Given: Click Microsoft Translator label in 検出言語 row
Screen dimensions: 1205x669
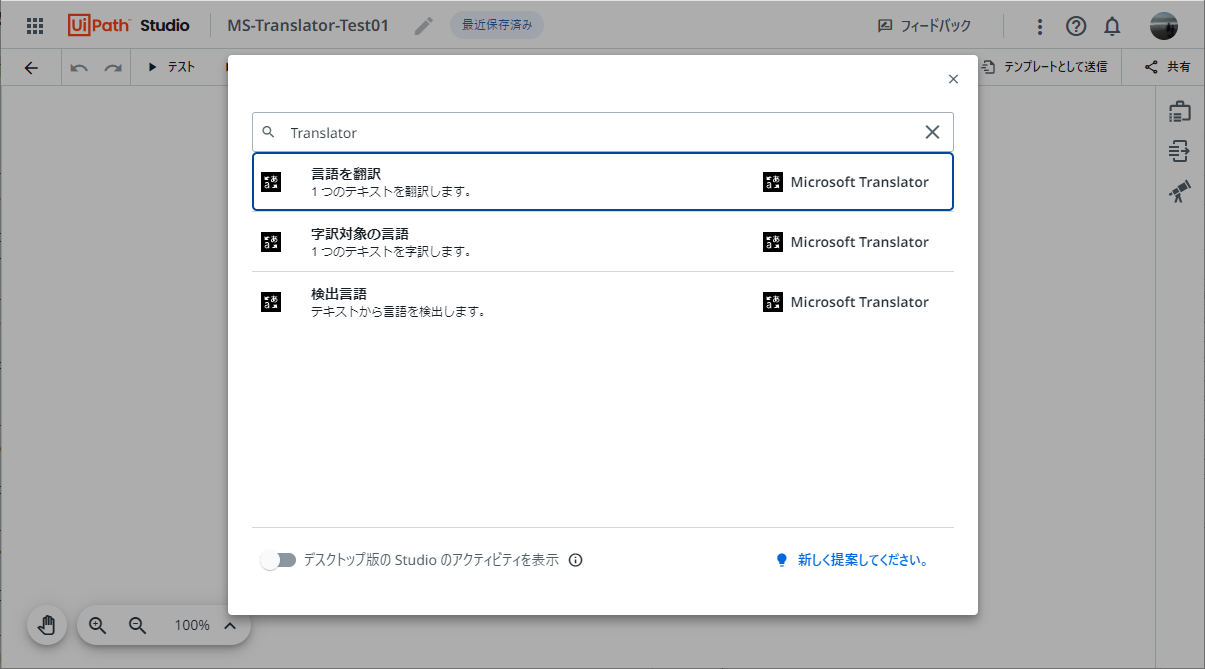Looking at the screenshot, I should point(859,302).
